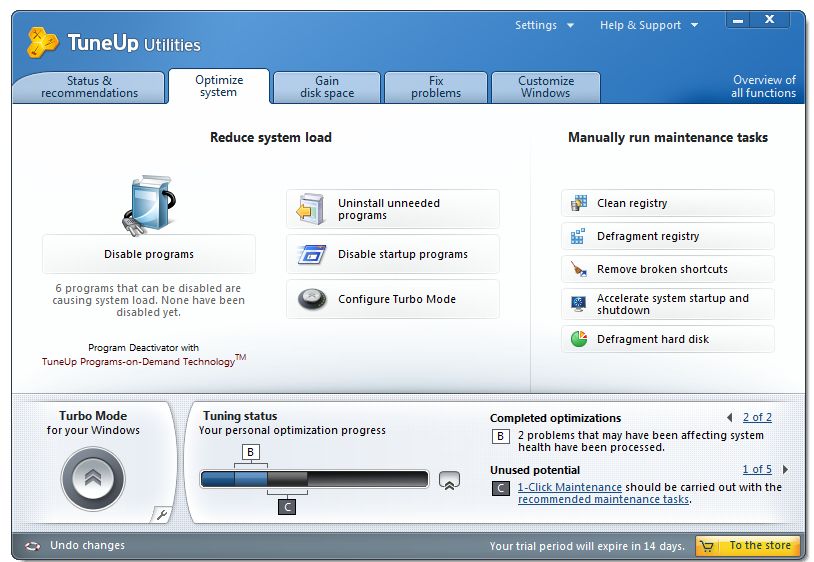This screenshot has height=562, width=814.
Task: Click the B badge under Completed optimizations
Action: tap(500, 436)
